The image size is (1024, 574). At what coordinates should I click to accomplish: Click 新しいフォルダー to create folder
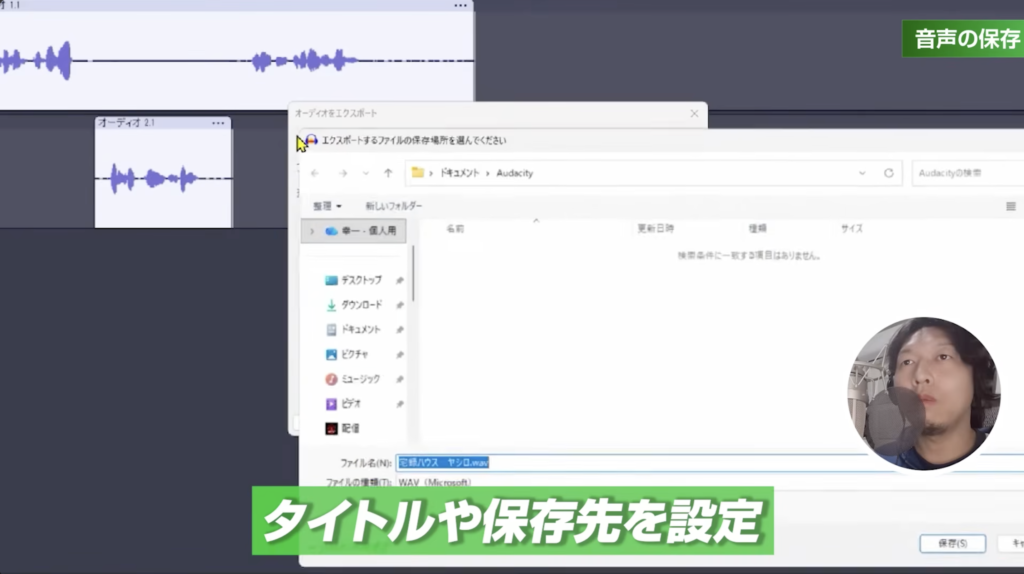pyautogui.click(x=393, y=206)
